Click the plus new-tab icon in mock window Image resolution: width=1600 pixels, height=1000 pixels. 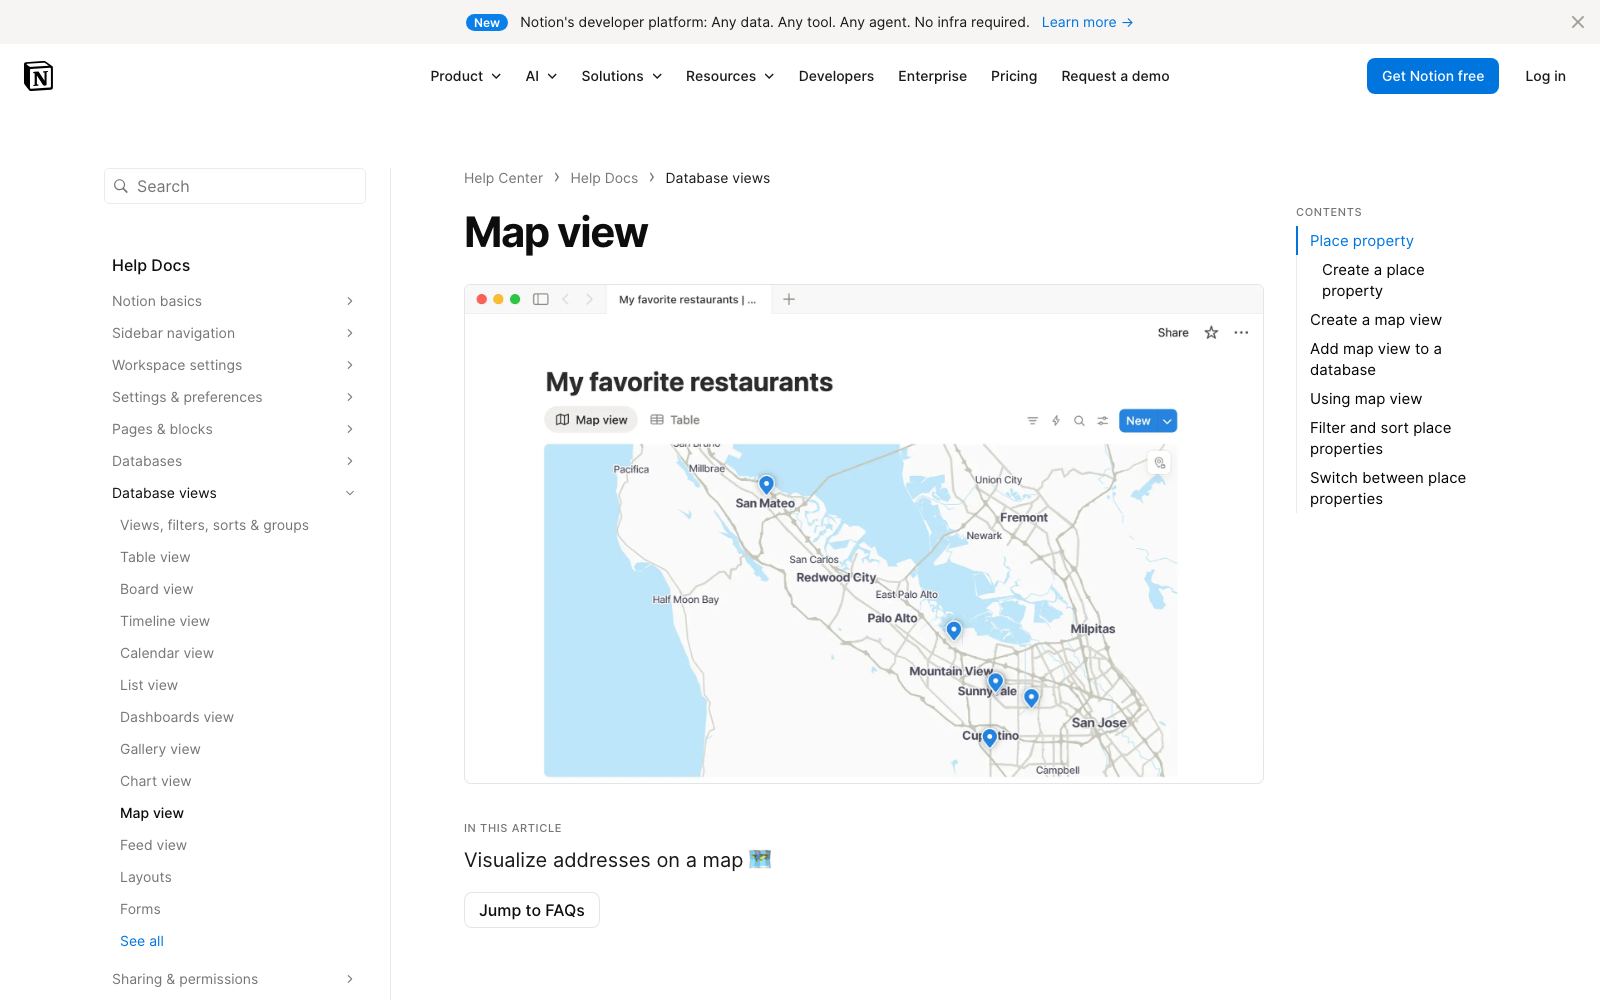pyautogui.click(x=789, y=299)
